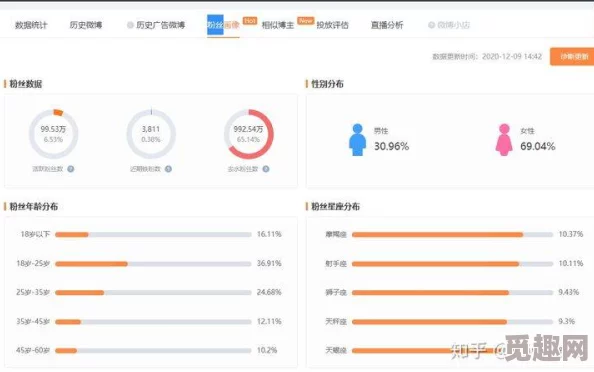Click the 18岁以下 age bar
Image resolution: width=594 pixels, height=372 pixels.
coord(153,234)
